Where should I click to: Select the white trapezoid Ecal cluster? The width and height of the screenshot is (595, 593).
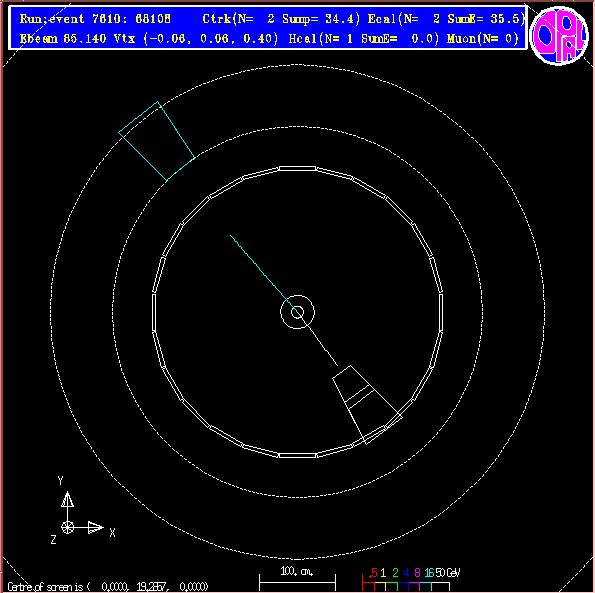(x=367, y=404)
